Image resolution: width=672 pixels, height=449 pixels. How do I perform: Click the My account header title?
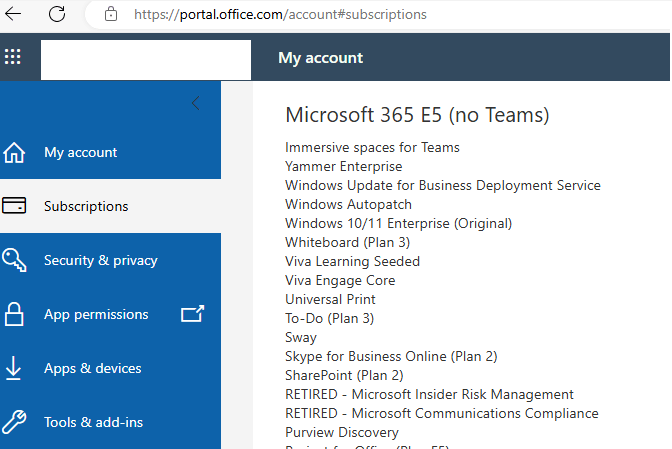[321, 58]
